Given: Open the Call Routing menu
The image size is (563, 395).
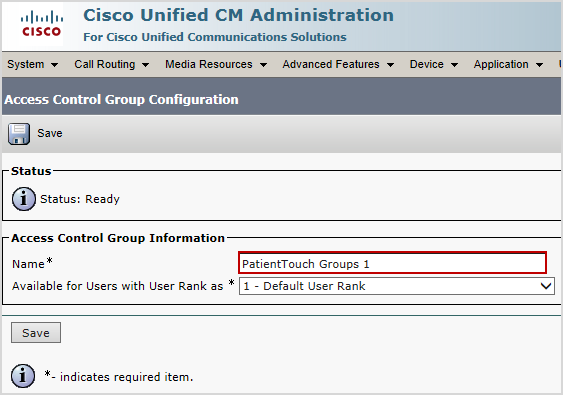Looking at the screenshot, I should pyautogui.click(x=111, y=64).
